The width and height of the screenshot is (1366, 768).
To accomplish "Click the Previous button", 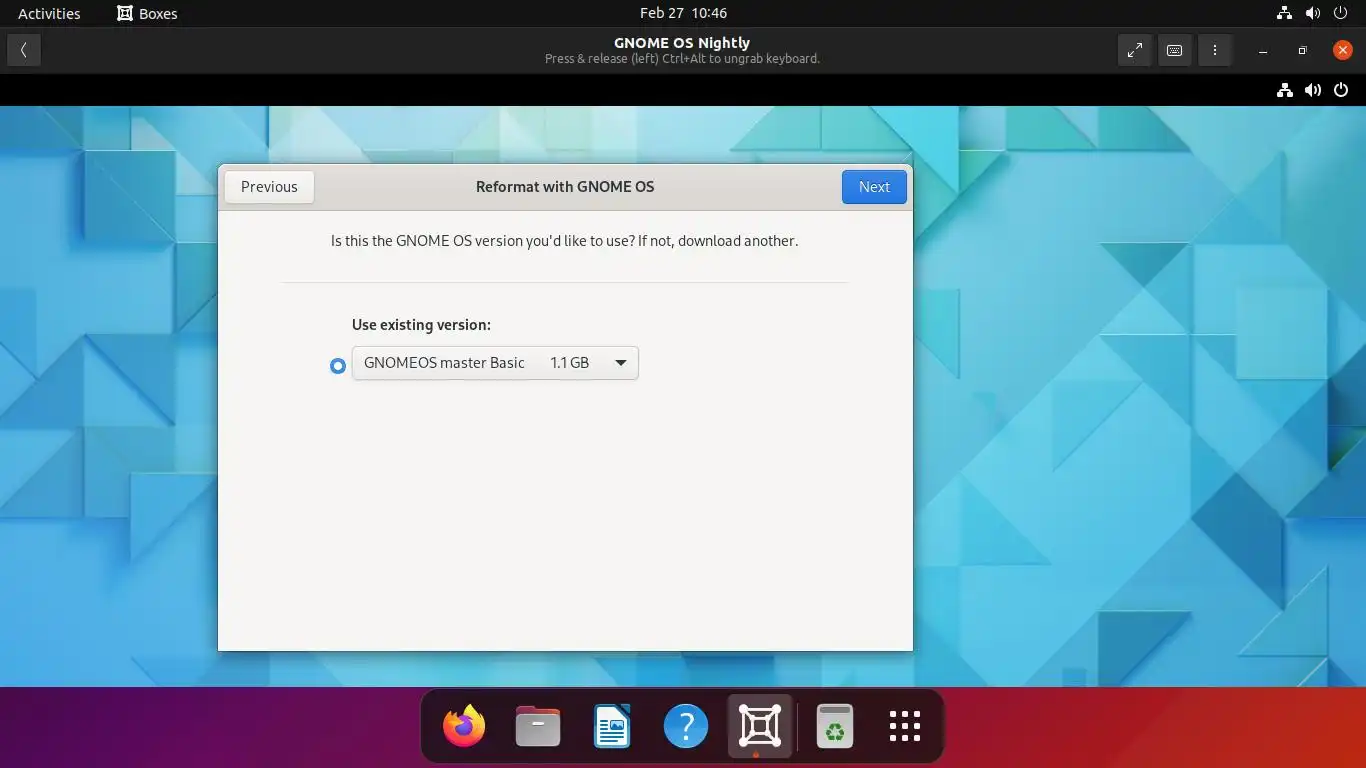I will point(269,187).
